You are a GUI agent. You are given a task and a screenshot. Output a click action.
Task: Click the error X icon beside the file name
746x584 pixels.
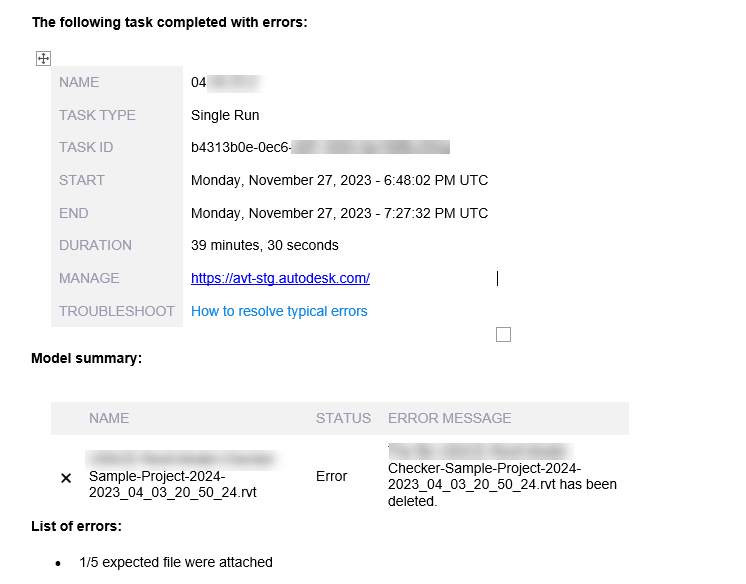pos(66,478)
